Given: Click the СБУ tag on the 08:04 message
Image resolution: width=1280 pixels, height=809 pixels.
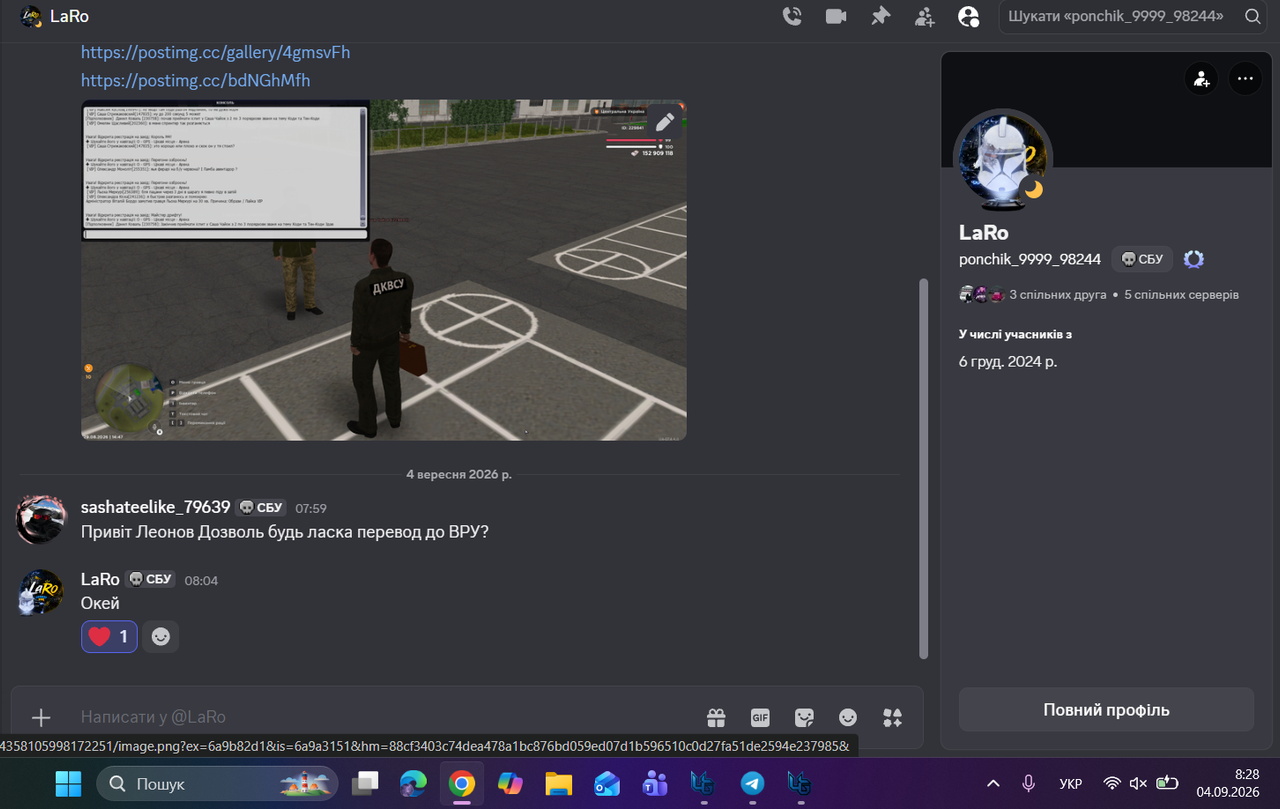Looking at the screenshot, I should point(152,579).
